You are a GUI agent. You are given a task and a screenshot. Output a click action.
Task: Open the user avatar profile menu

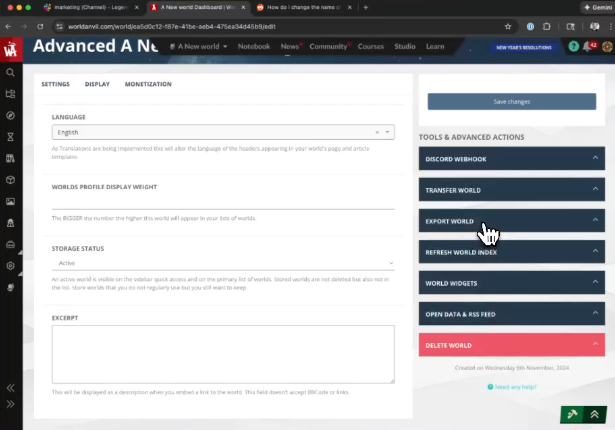(x=608, y=47)
